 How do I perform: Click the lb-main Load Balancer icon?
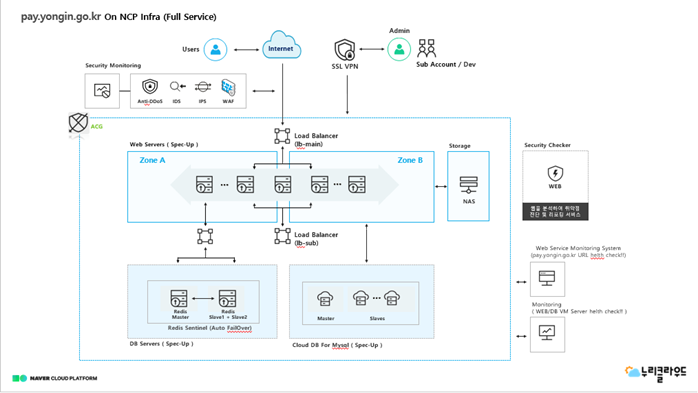point(282,136)
